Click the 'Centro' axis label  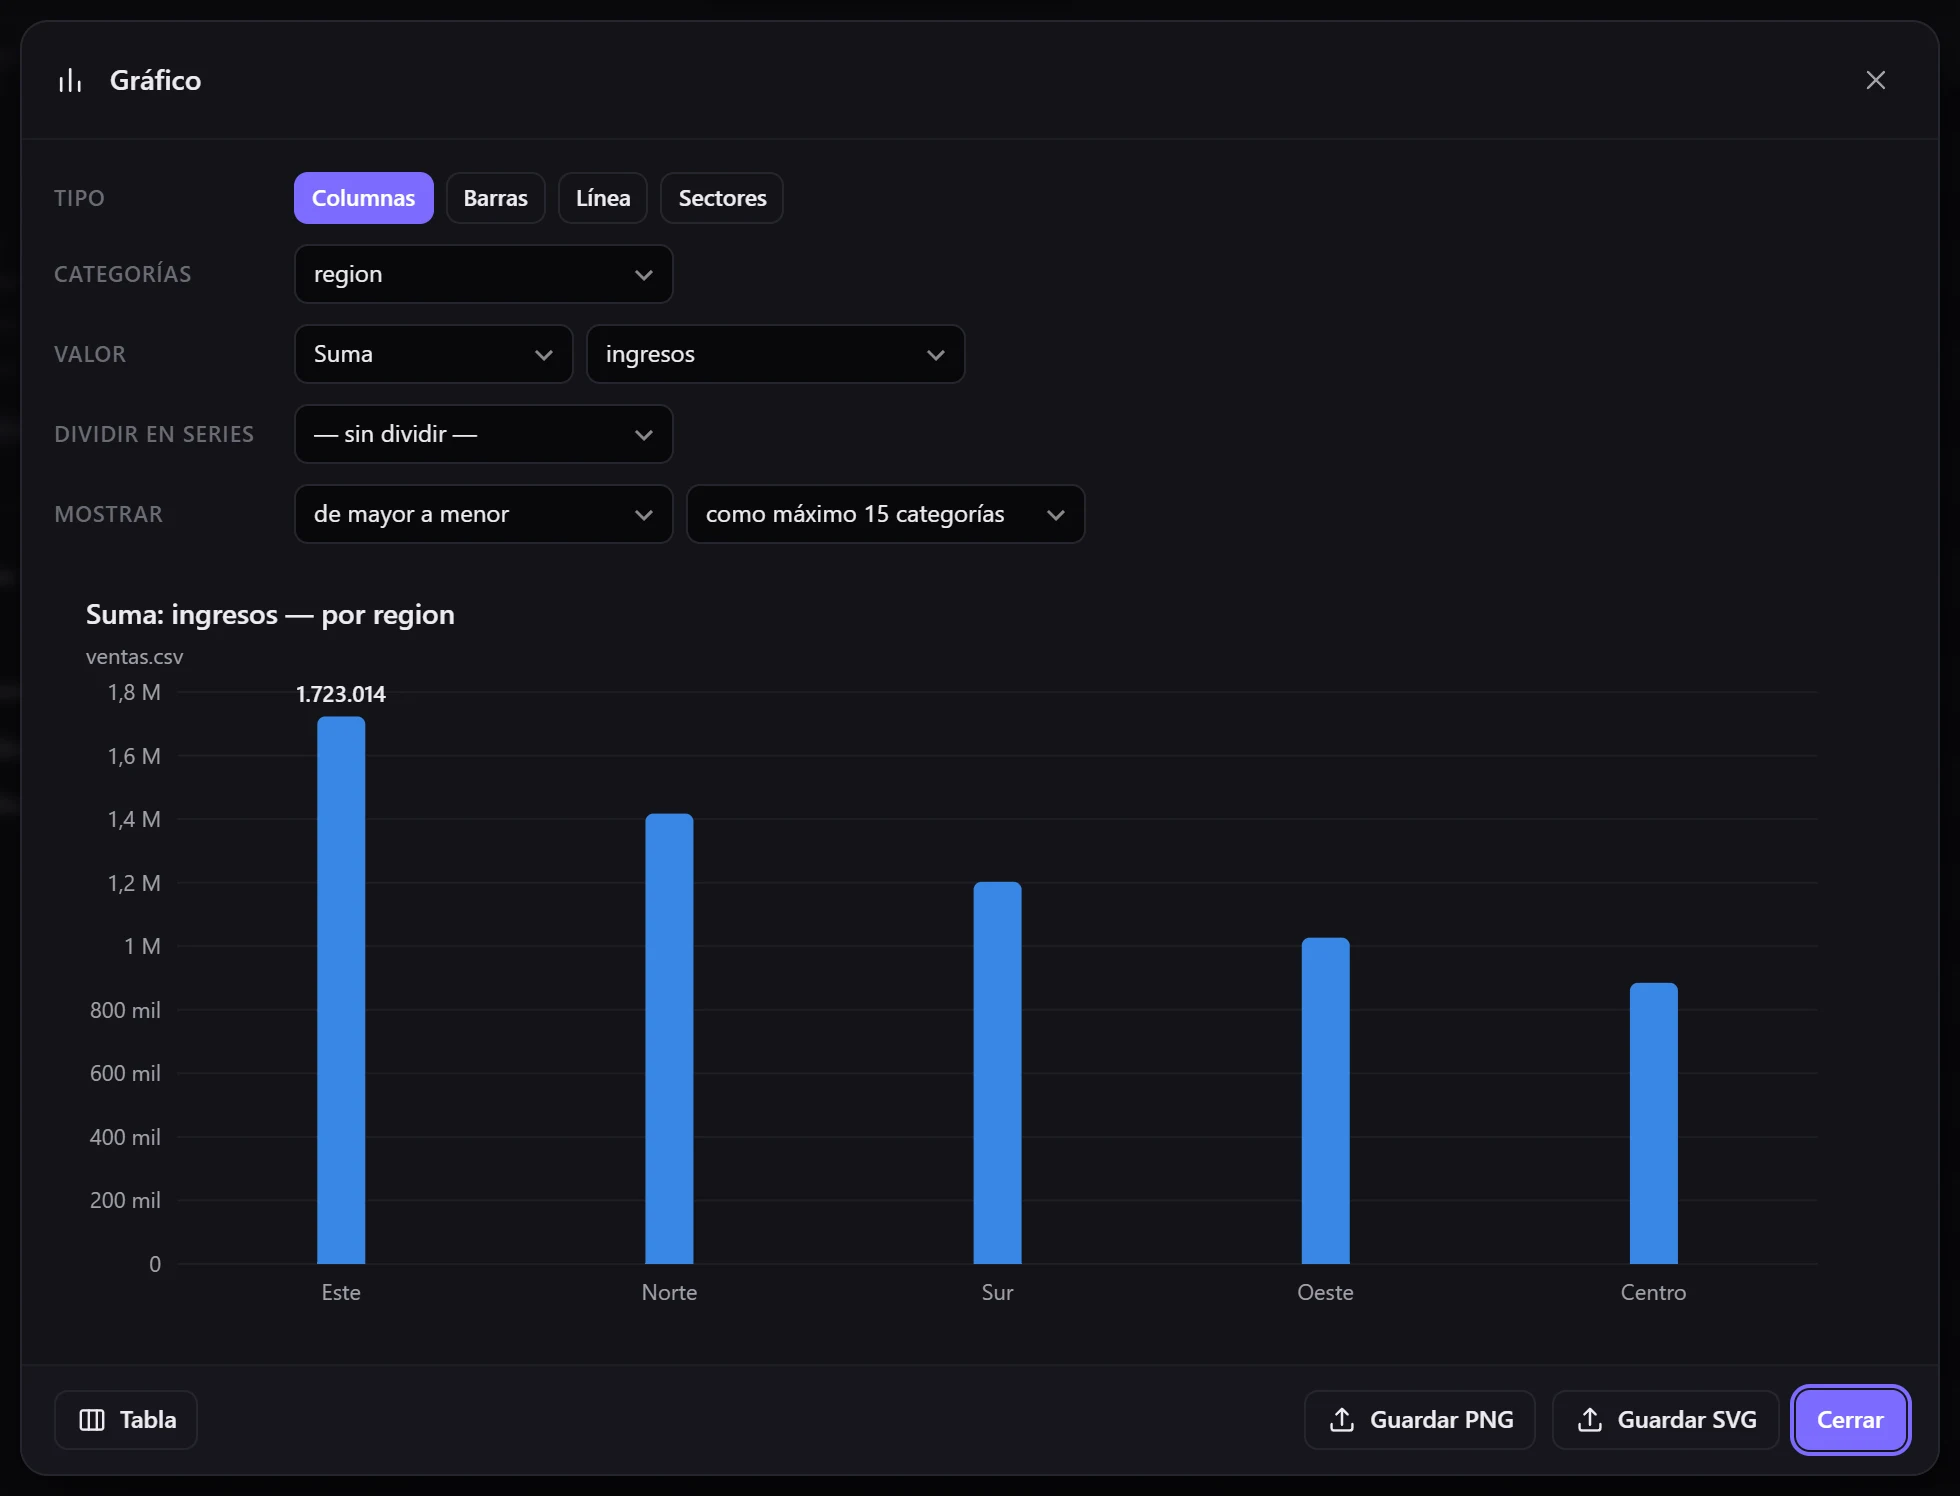1653,1292
